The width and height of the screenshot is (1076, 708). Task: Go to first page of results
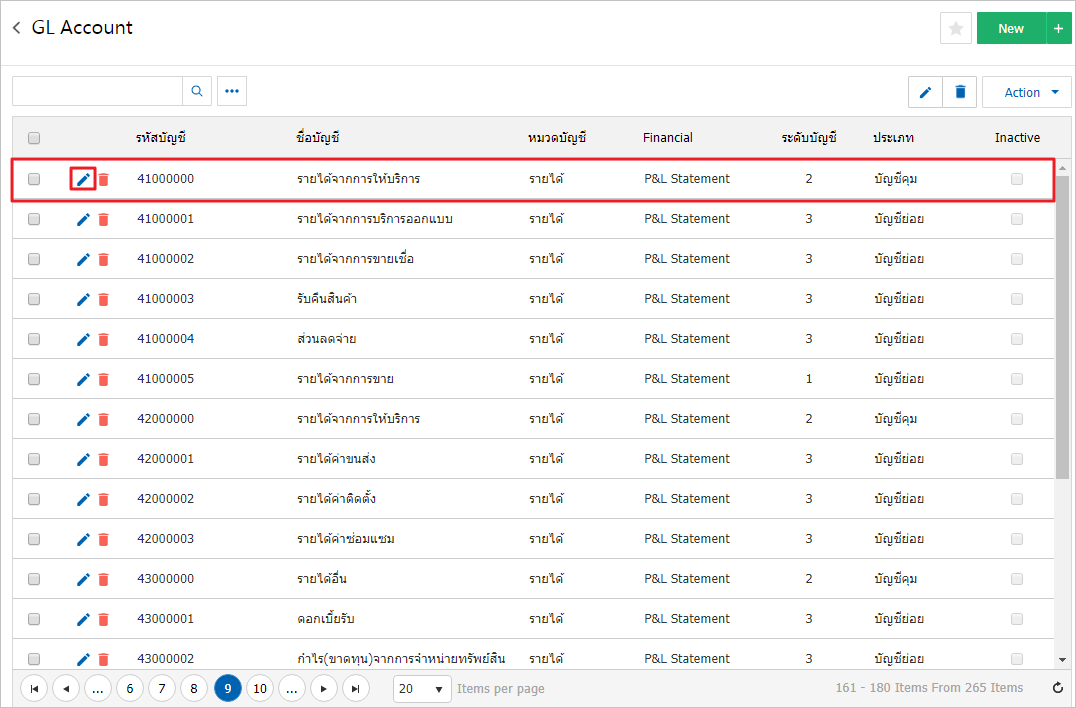pos(34,688)
